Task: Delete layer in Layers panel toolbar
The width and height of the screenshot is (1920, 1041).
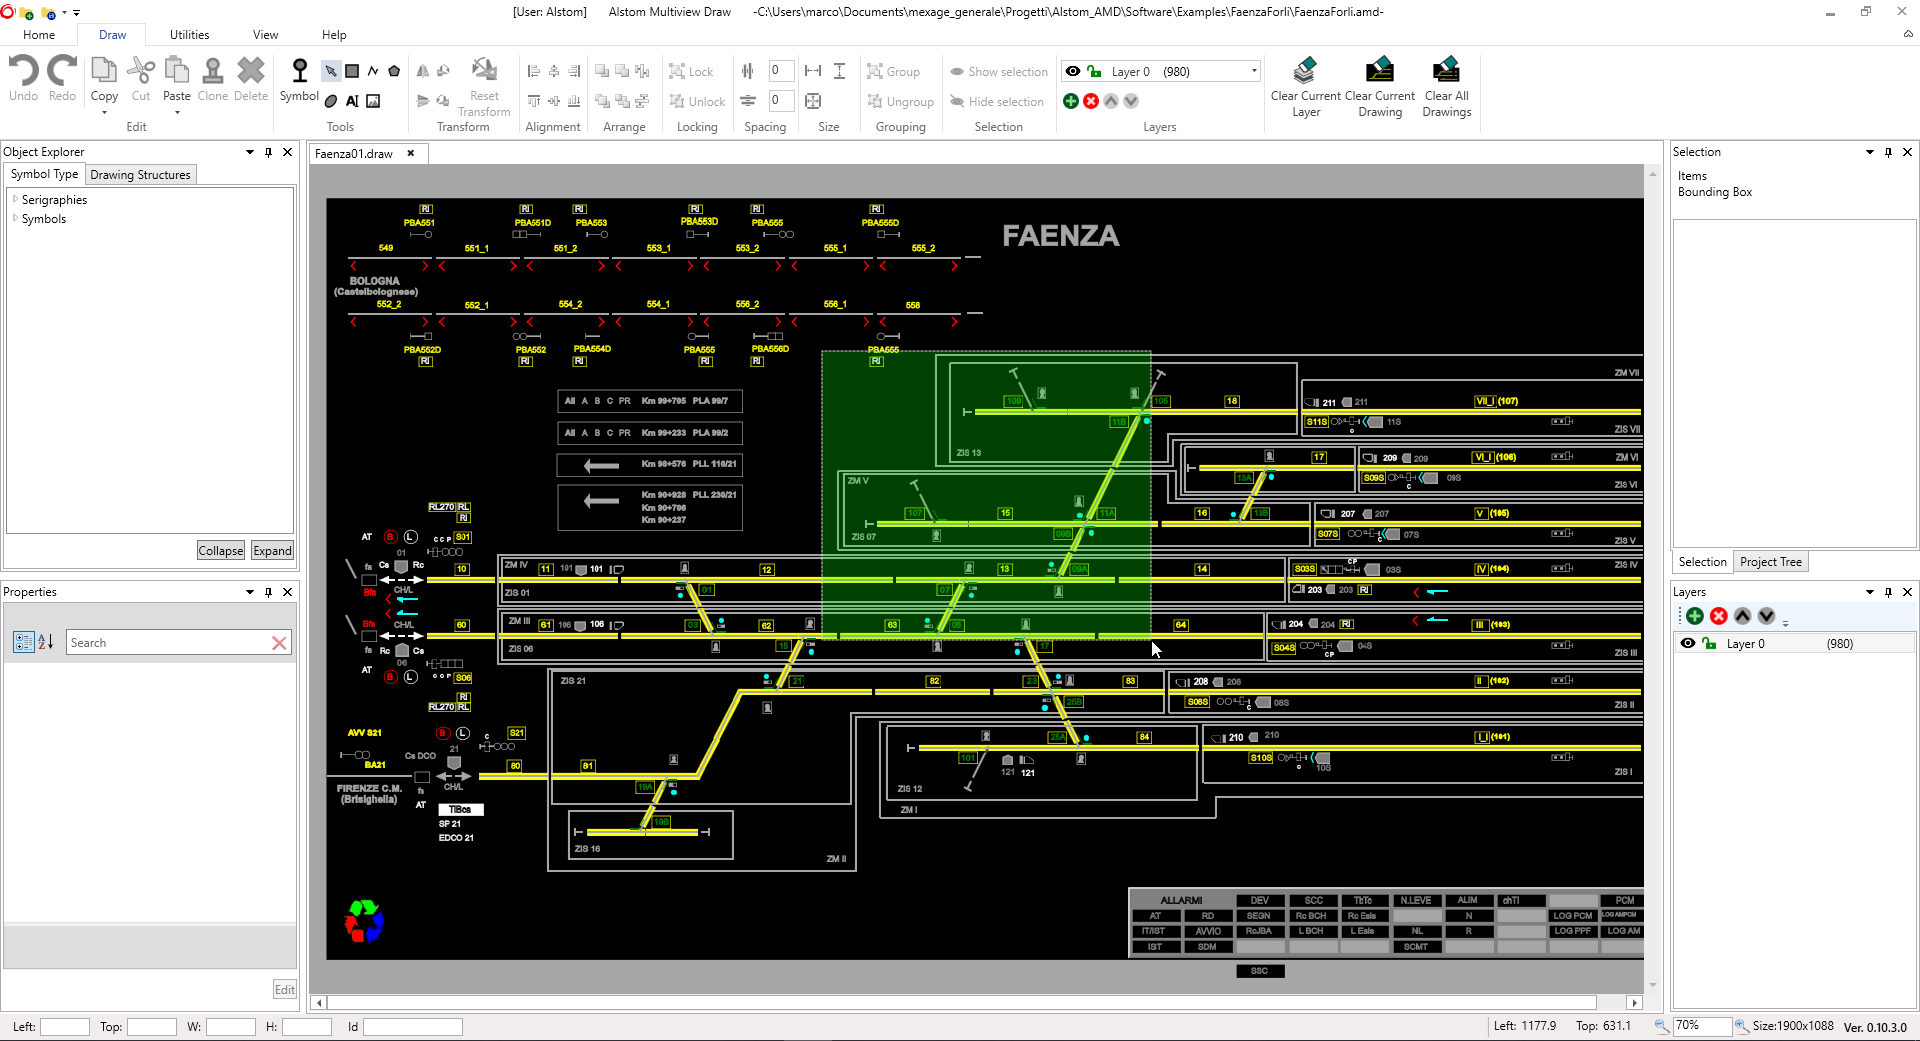Action: pyautogui.click(x=1719, y=616)
